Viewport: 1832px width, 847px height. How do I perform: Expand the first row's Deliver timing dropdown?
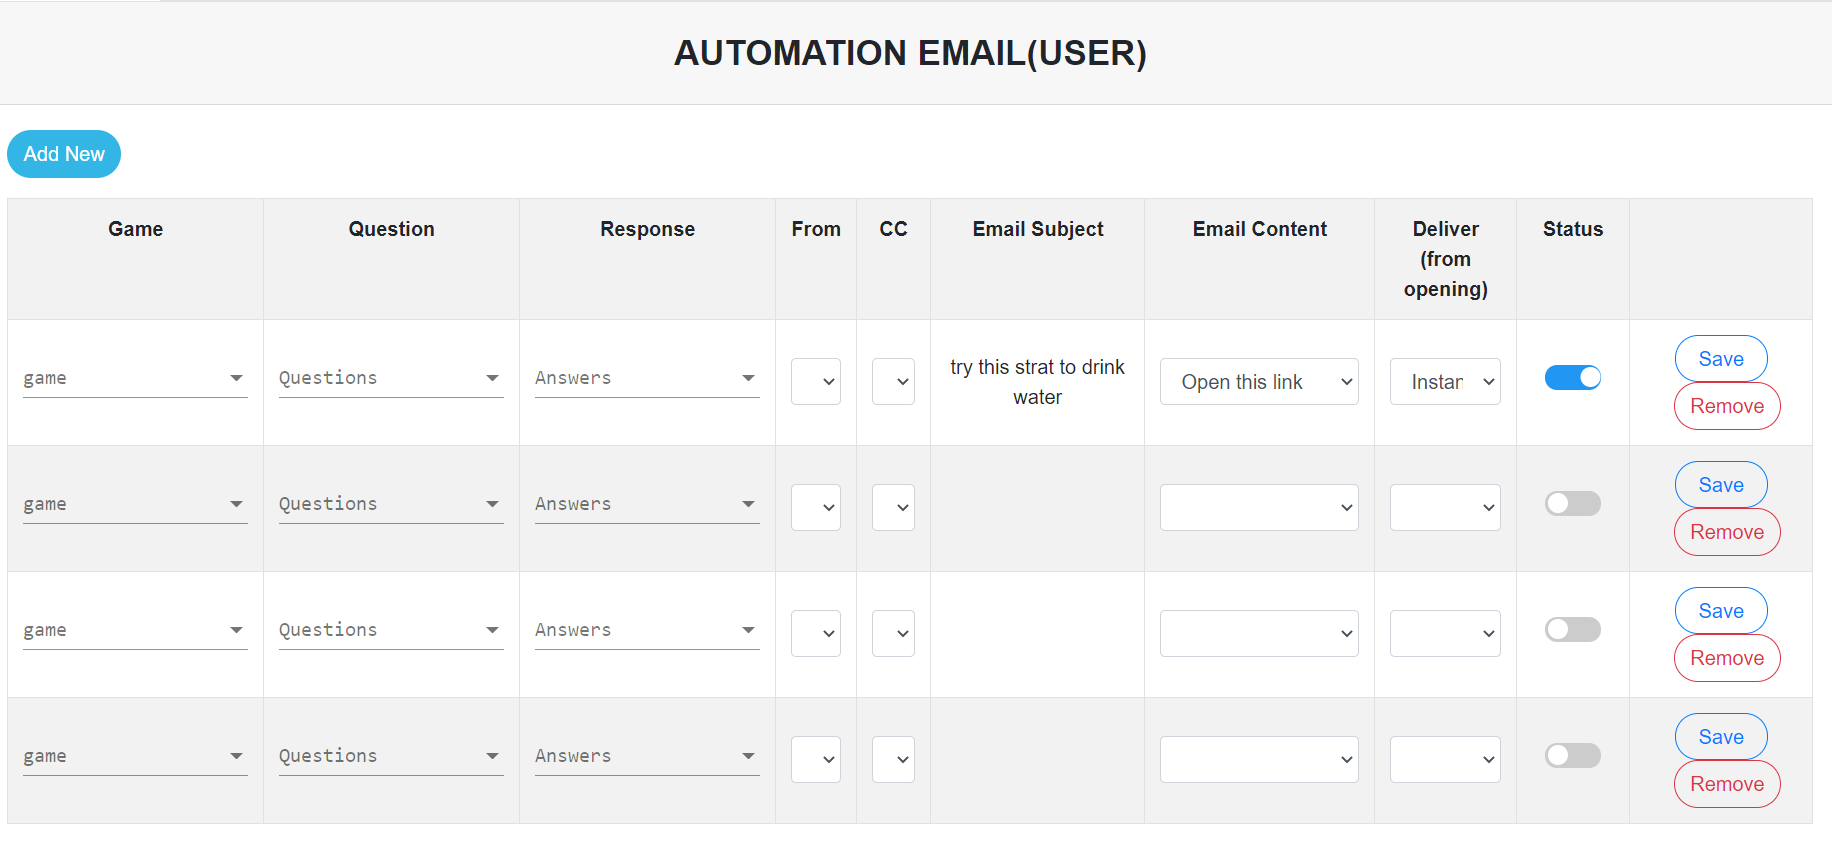[x=1445, y=382]
